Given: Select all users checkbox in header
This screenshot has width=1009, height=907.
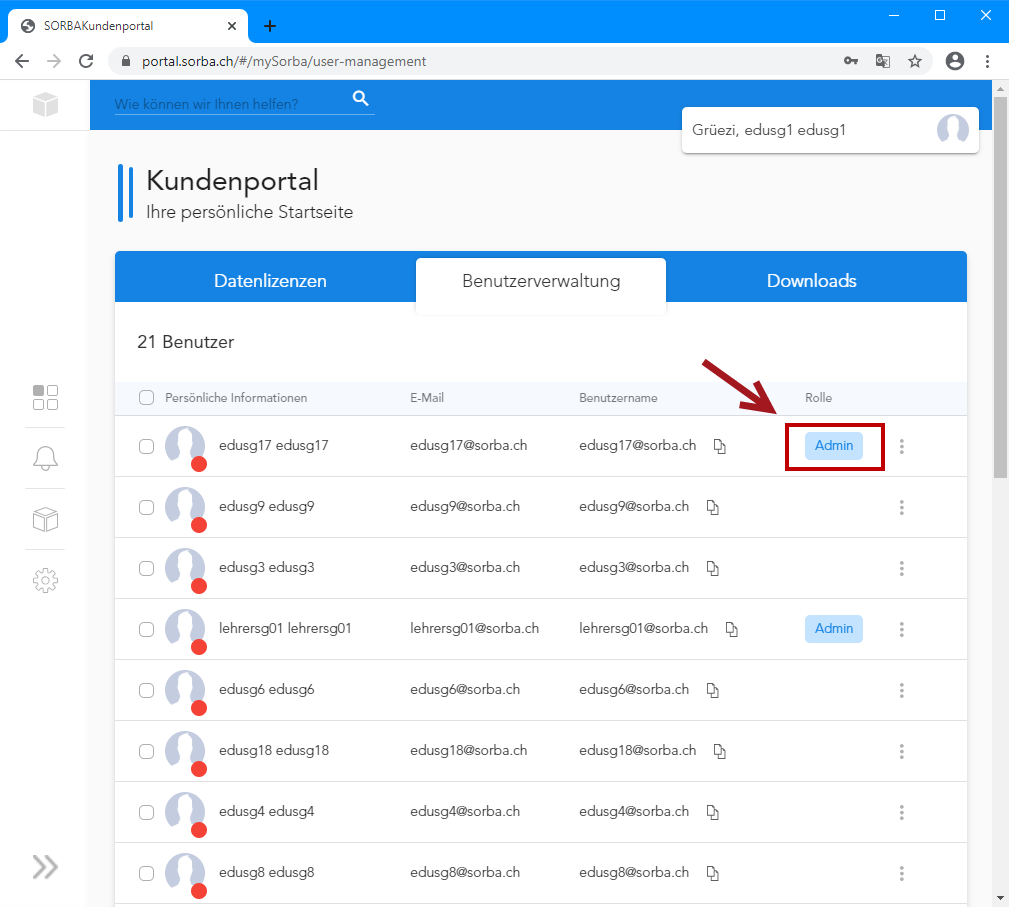Looking at the screenshot, I should click(147, 398).
